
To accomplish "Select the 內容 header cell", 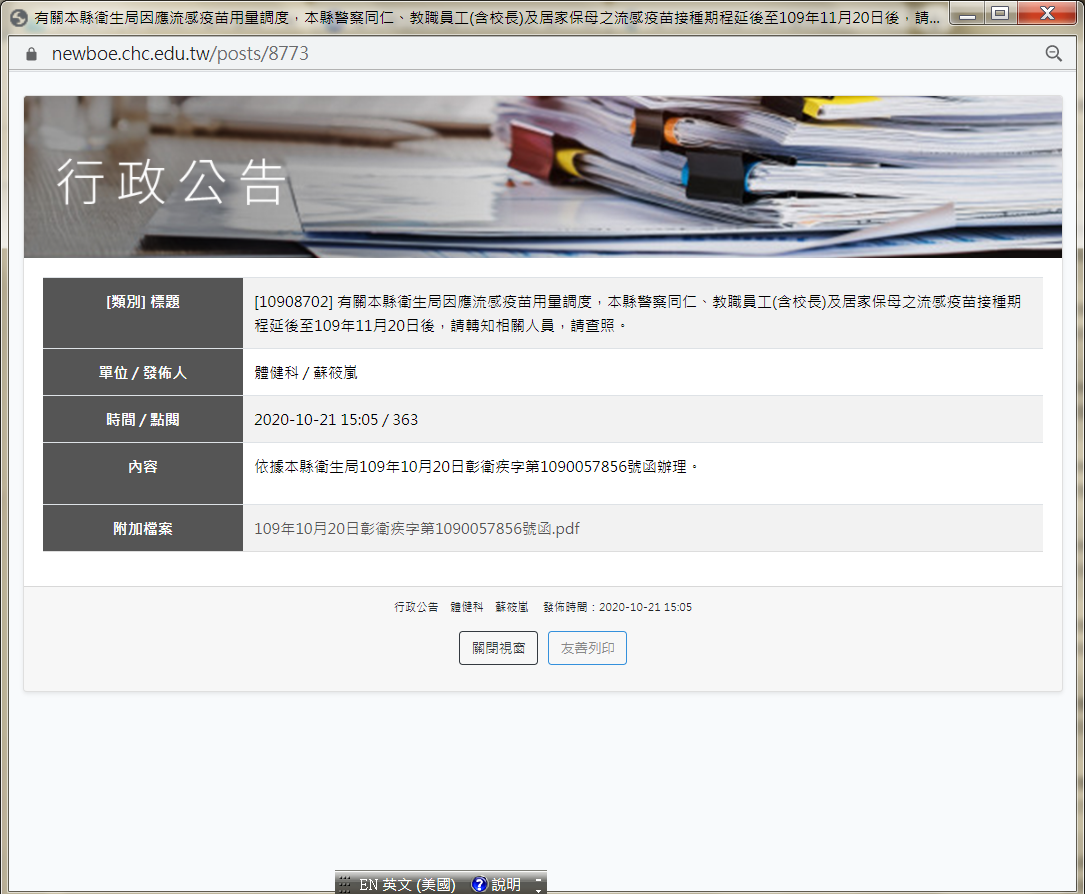I will click(x=143, y=473).
